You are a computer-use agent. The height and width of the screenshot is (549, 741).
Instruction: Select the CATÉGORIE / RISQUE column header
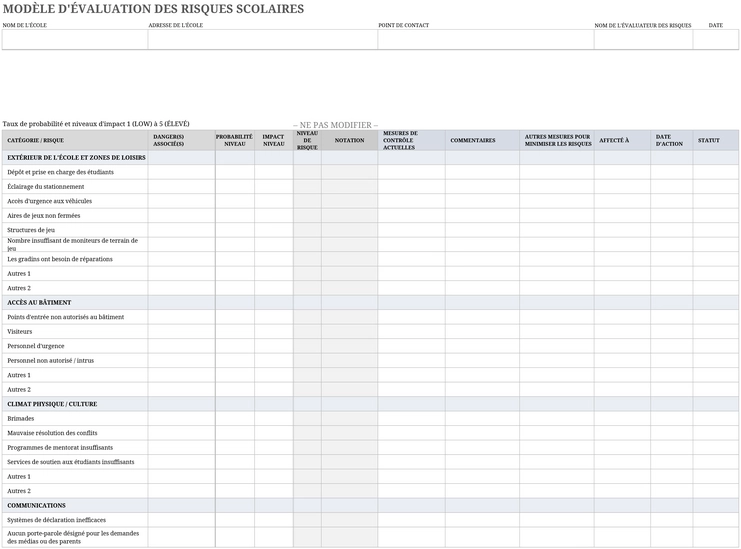pos(75,140)
